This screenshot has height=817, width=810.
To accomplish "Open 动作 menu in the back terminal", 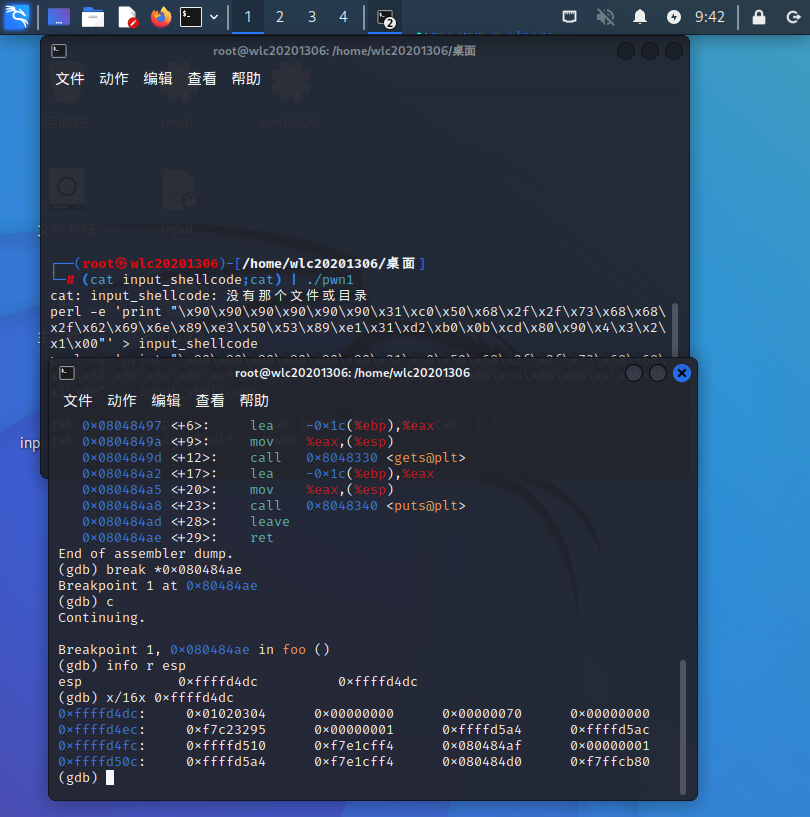I will [x=114, y=79].
